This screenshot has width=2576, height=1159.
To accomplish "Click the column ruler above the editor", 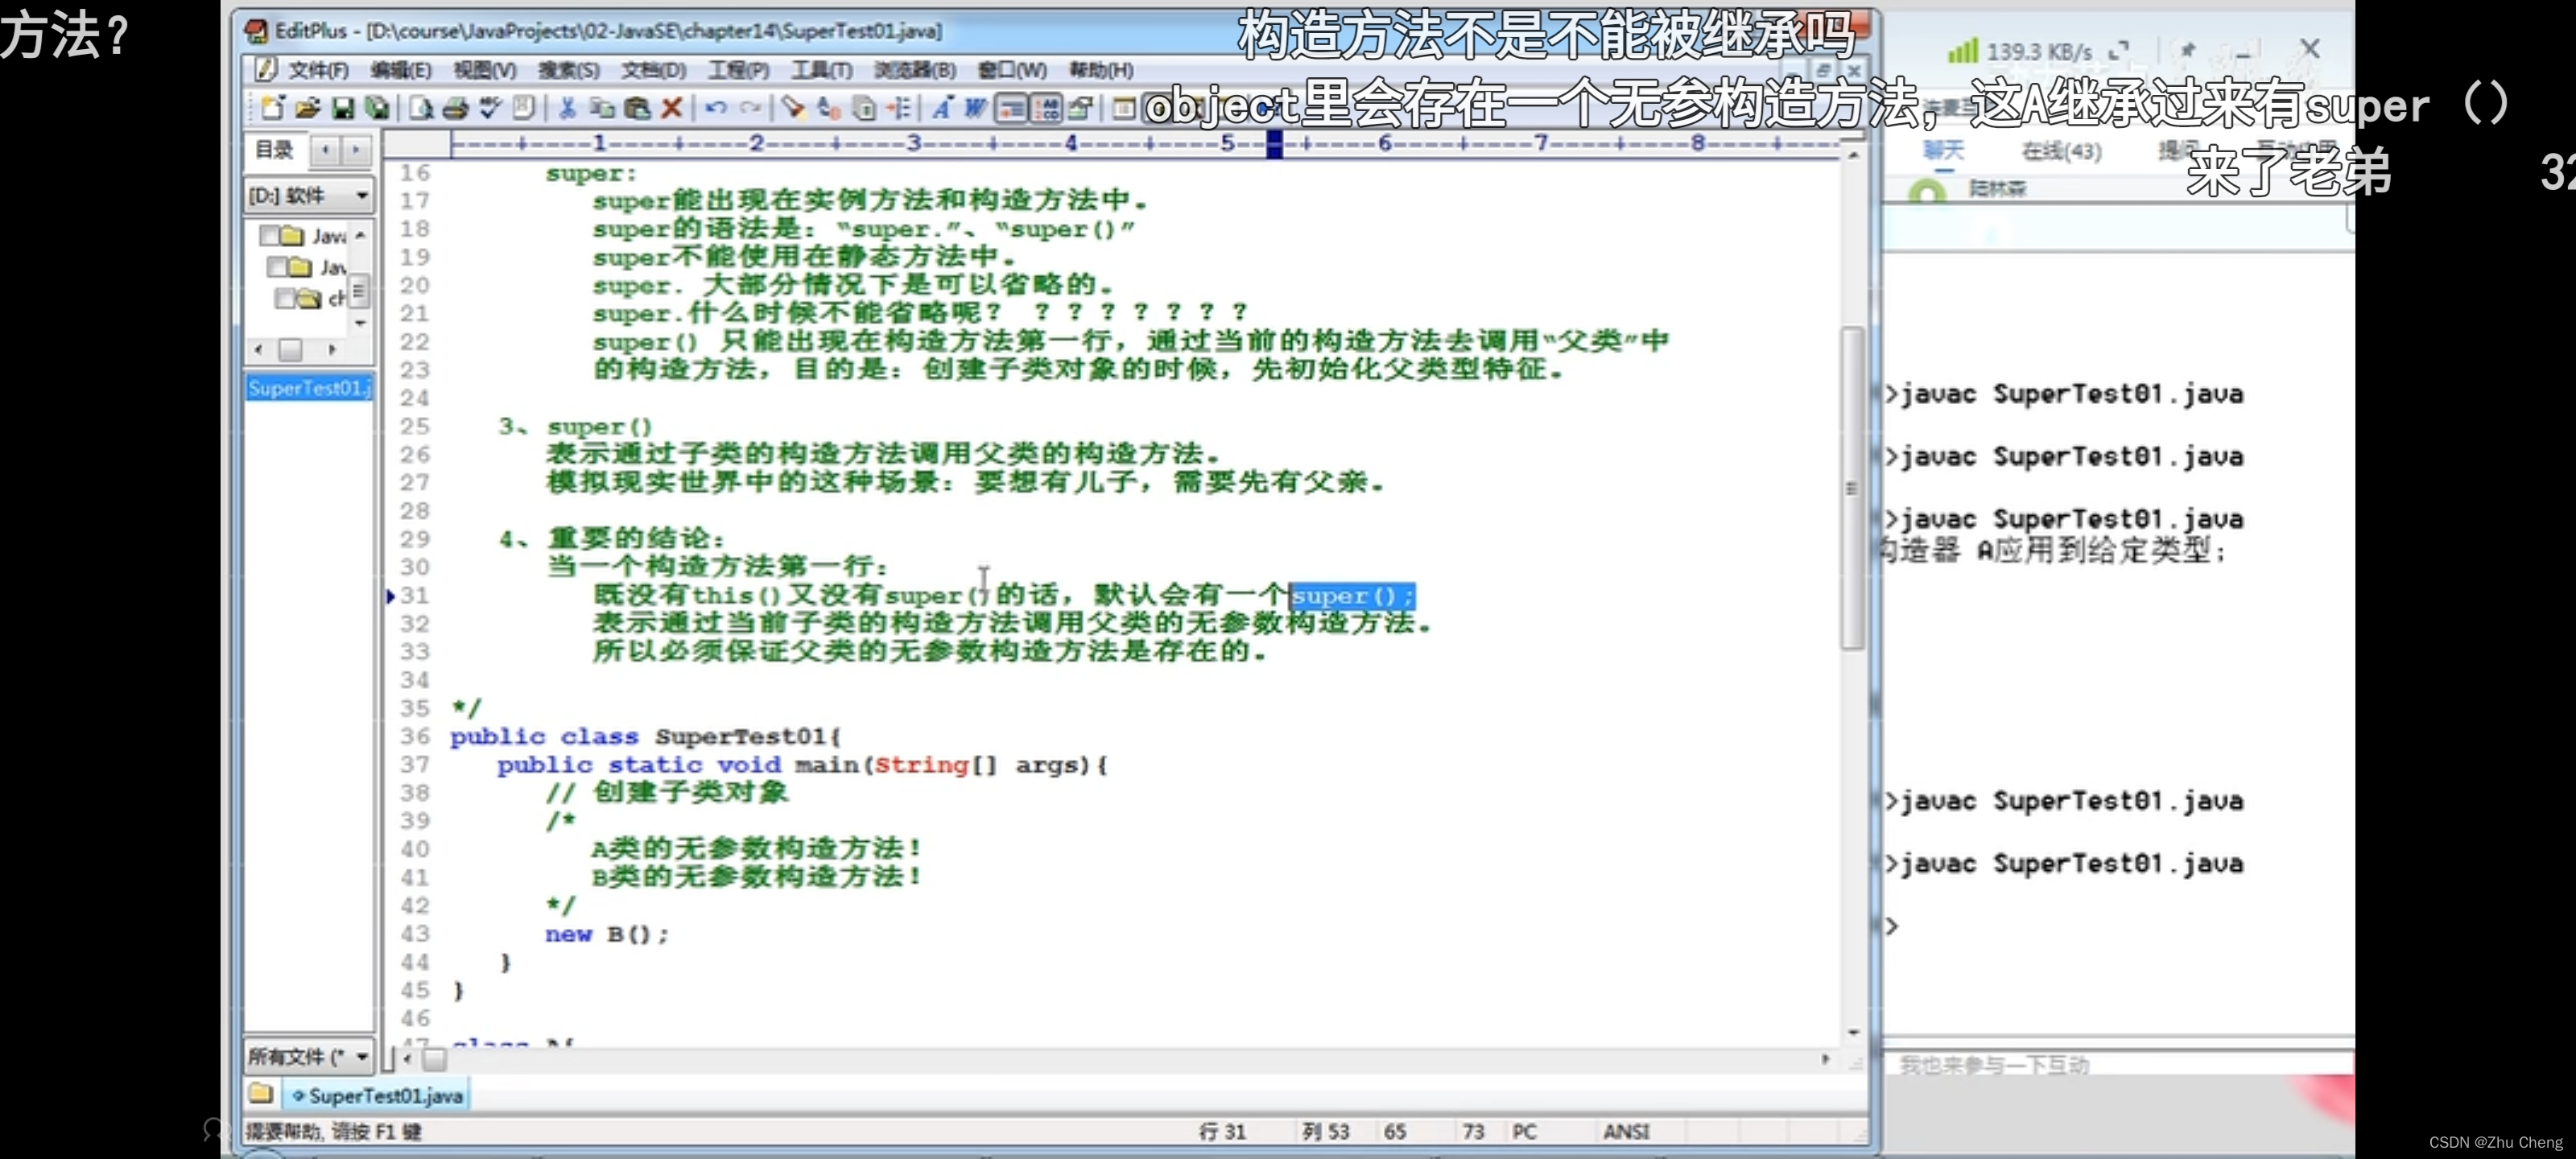I will [1145, 144].
